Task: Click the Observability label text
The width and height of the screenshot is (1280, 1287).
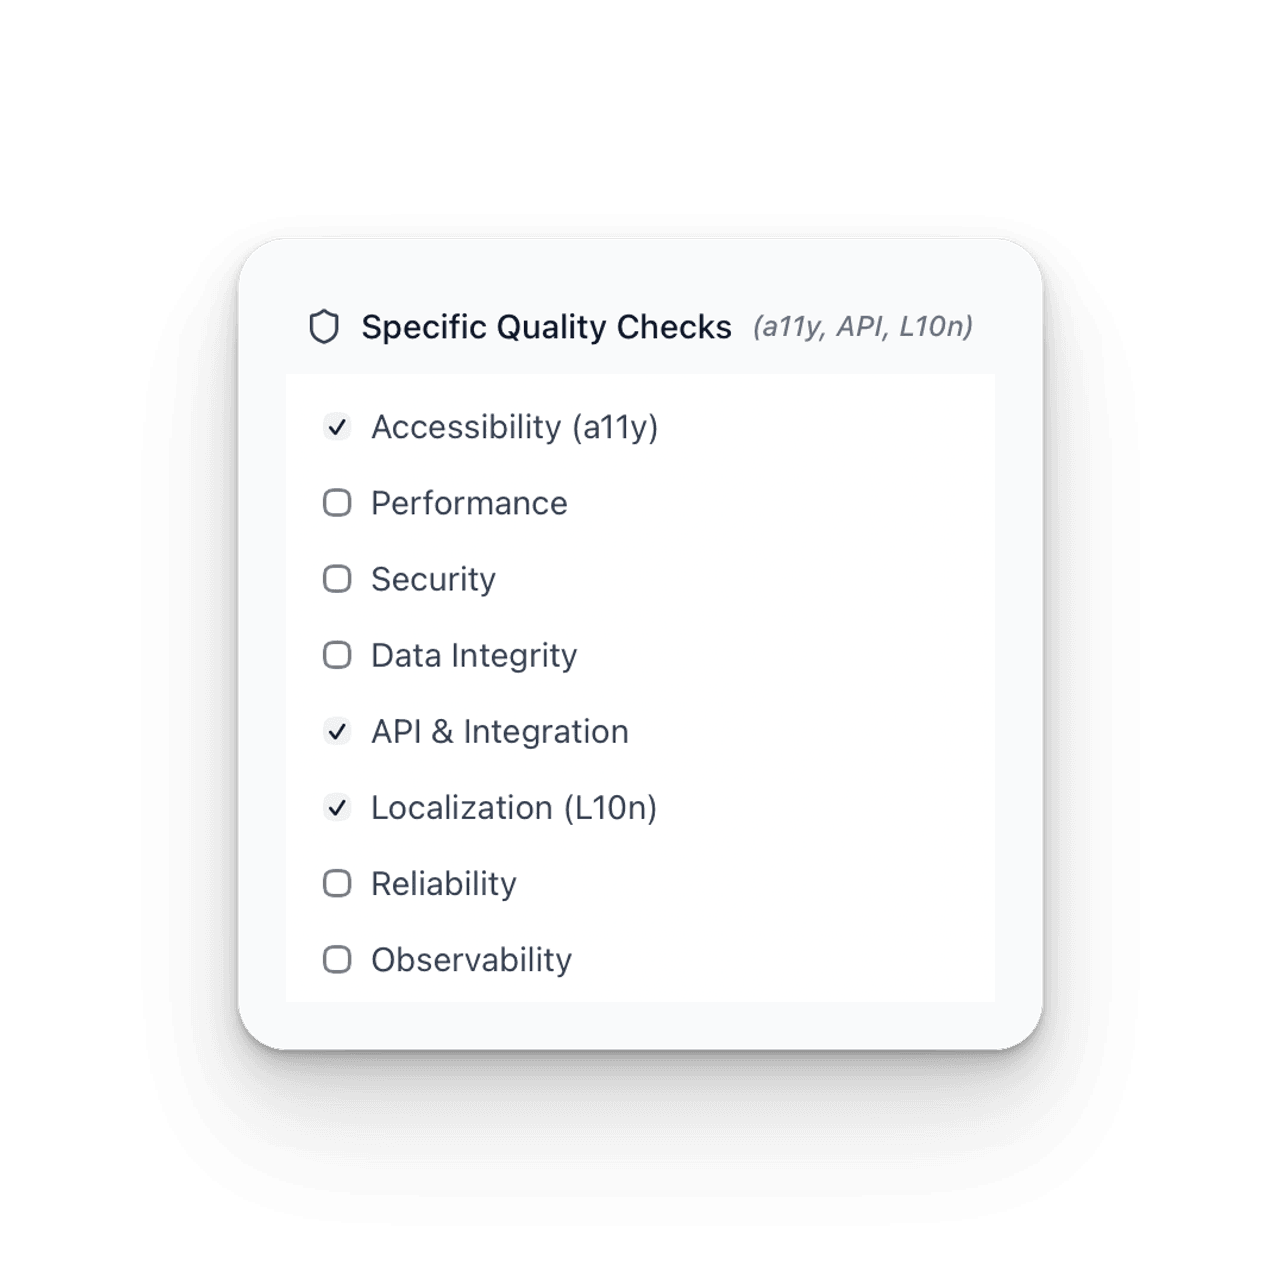Action: 470,959
